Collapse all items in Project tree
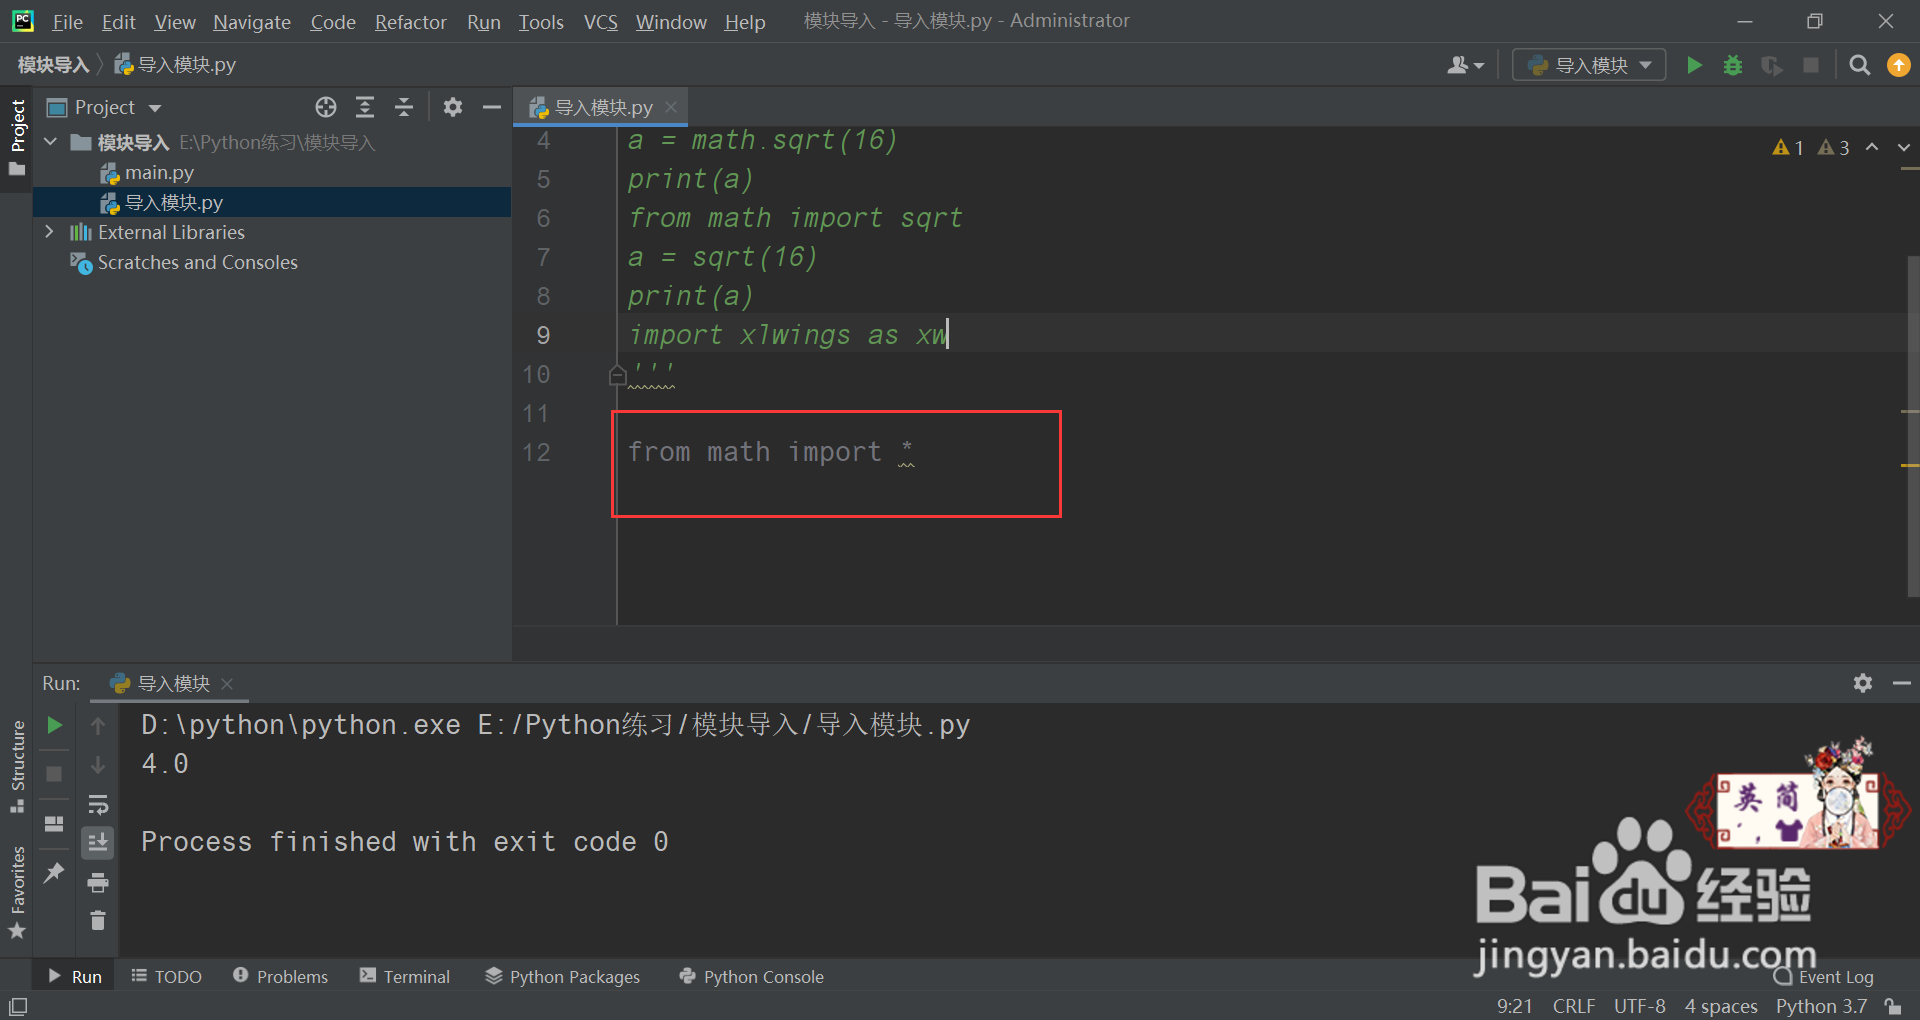The height and width of the screenshot is (1020, 1920). pos(404,107)
